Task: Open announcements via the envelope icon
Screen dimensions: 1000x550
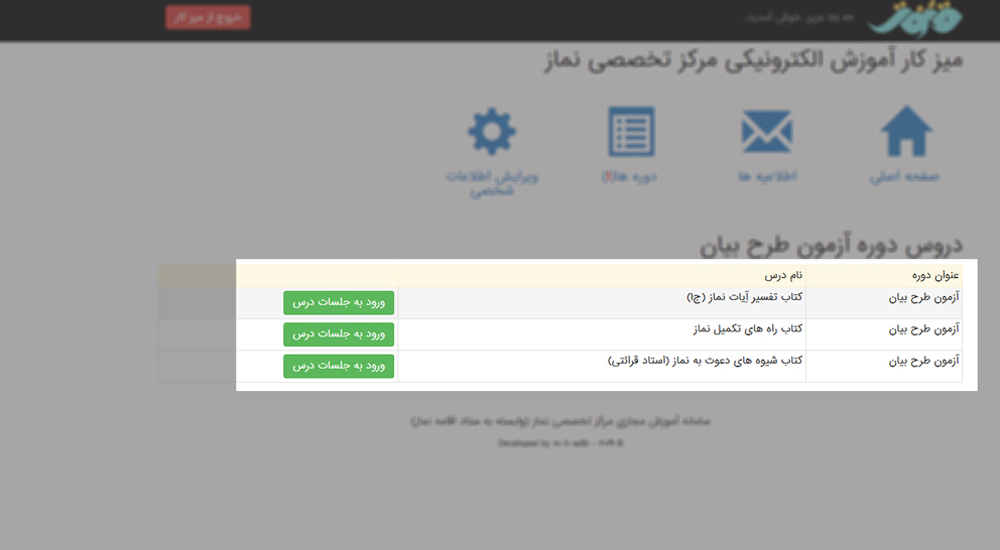Action: click(766, 132)
